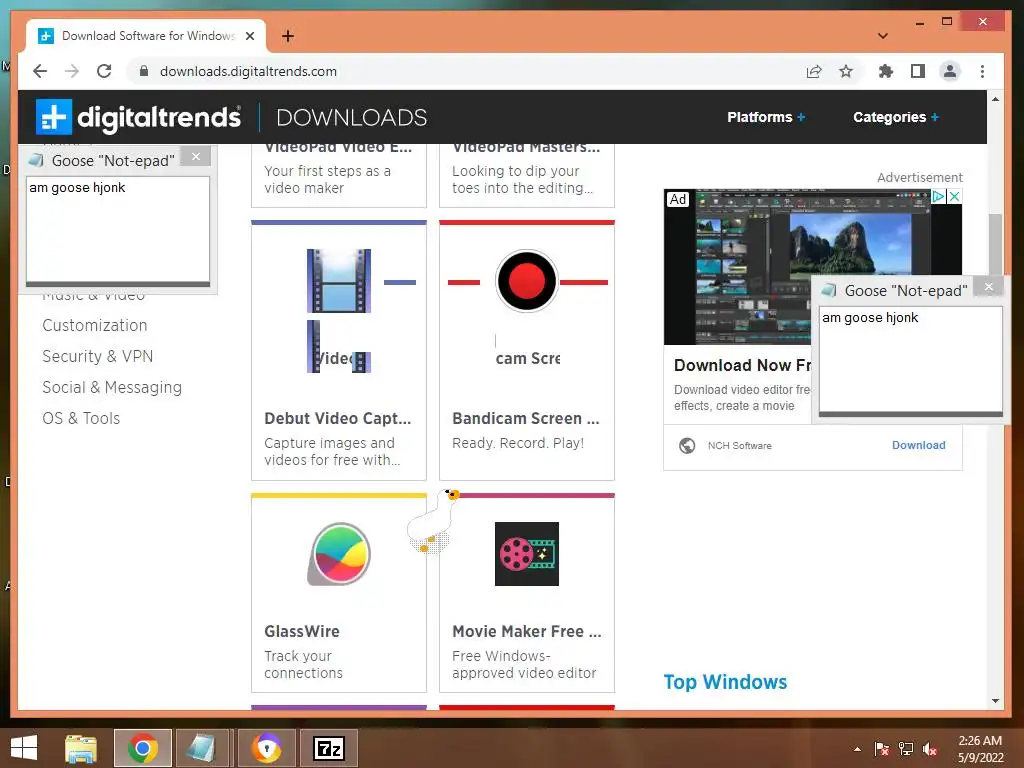Click the VideoPad 'Your first steps' description
The height and width of the screenshot is (768, 1024).
click(x=327, y=180)
